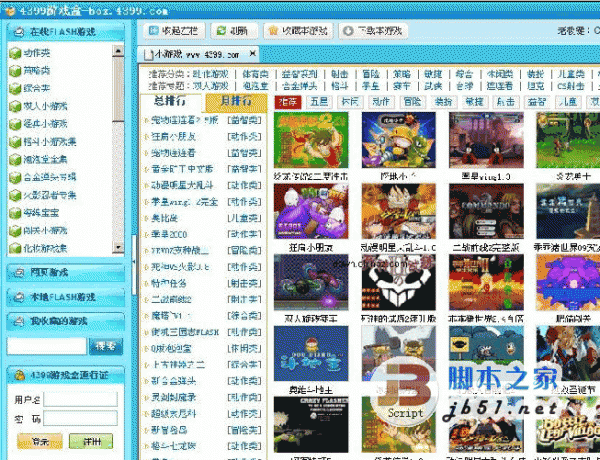Click the page icon on 小游戏 tab

click(148, 55)
